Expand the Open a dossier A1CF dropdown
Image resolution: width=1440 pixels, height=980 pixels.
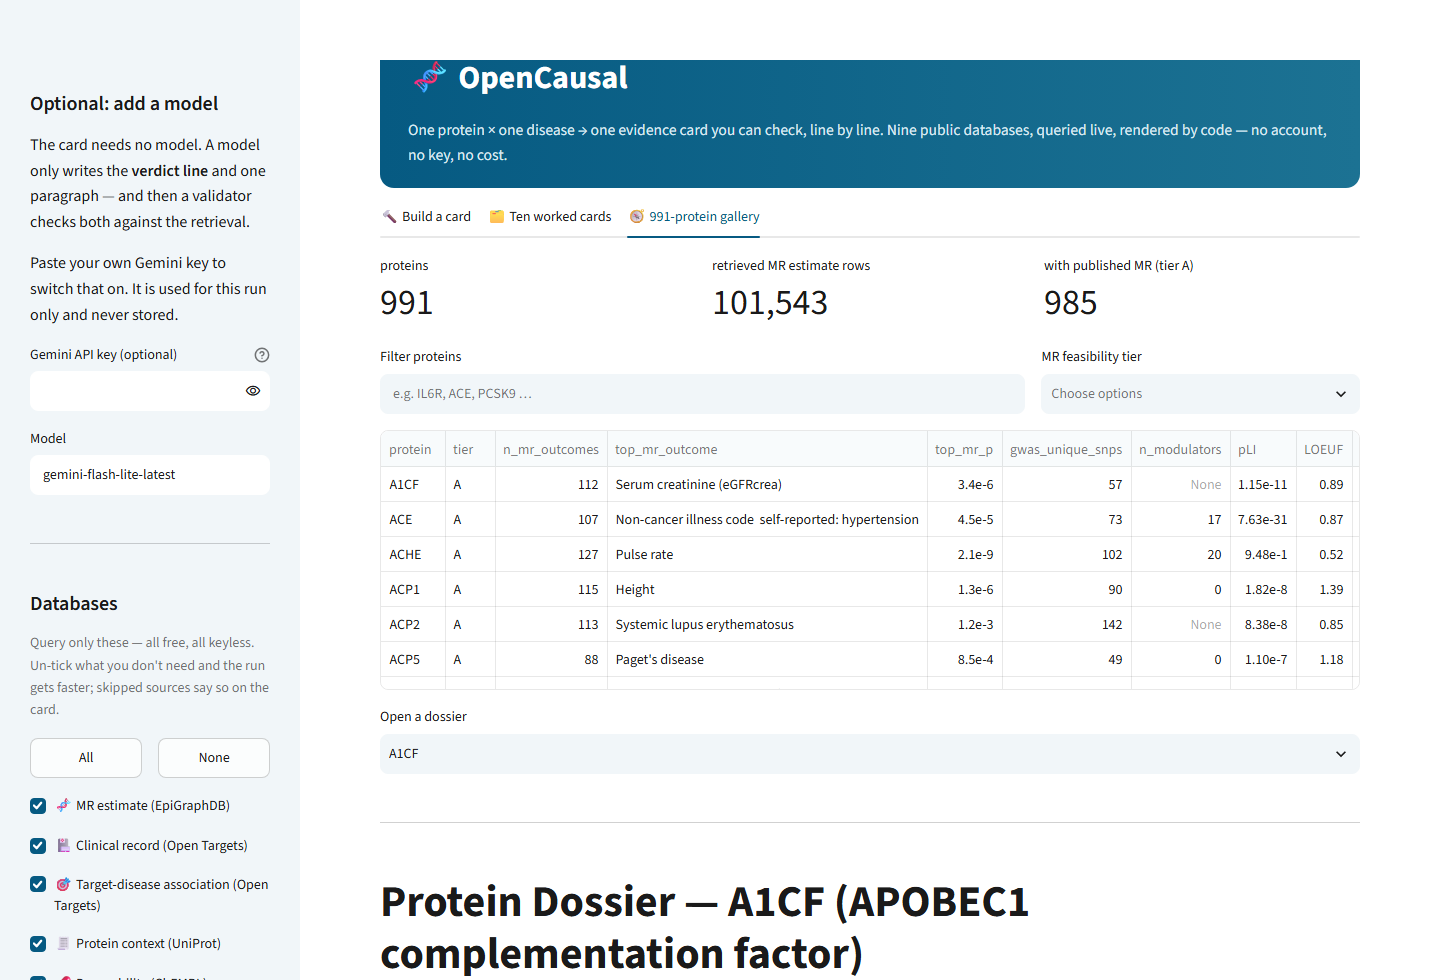(x=870, y=754)
